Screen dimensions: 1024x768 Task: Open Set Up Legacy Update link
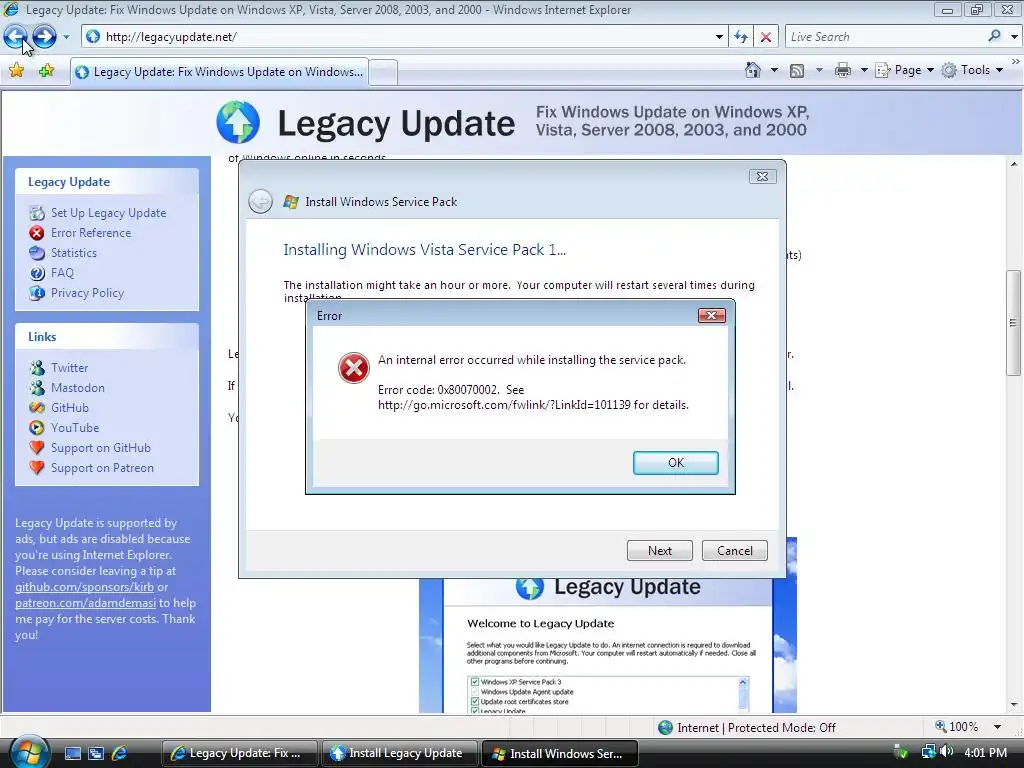click(108, 213)
